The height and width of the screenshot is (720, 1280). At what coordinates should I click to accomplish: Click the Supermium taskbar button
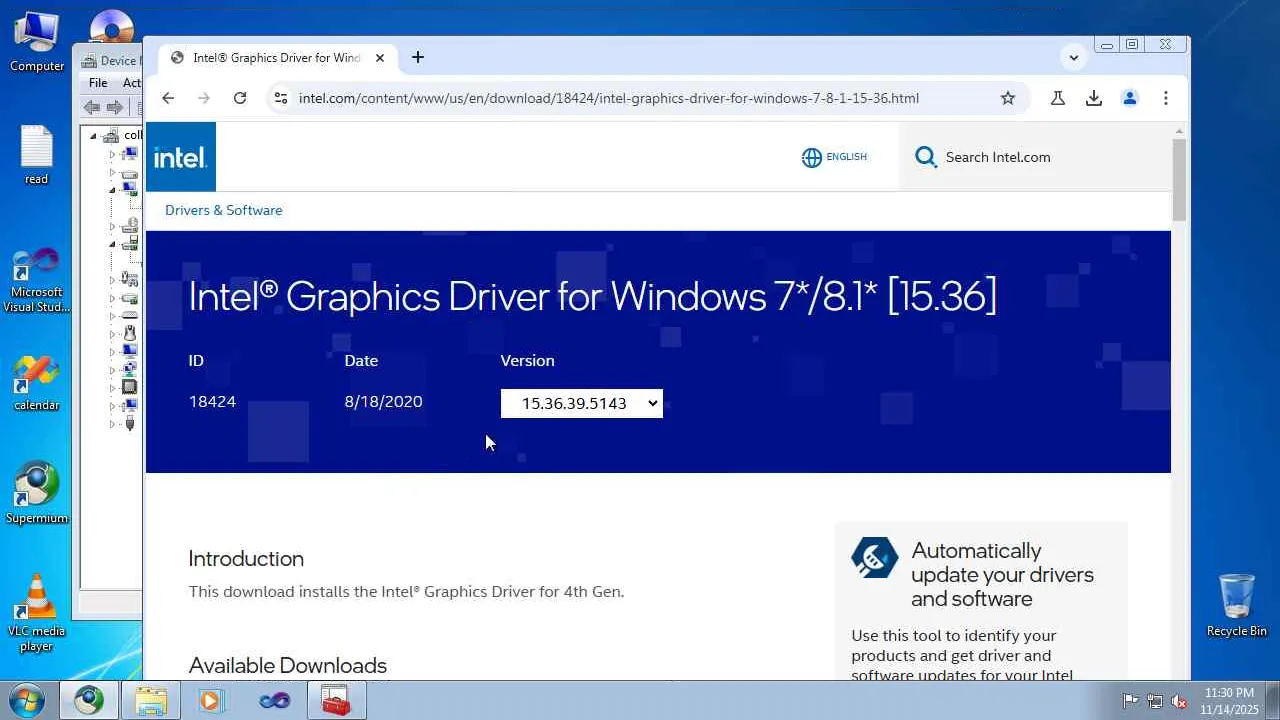pos(89,700)
